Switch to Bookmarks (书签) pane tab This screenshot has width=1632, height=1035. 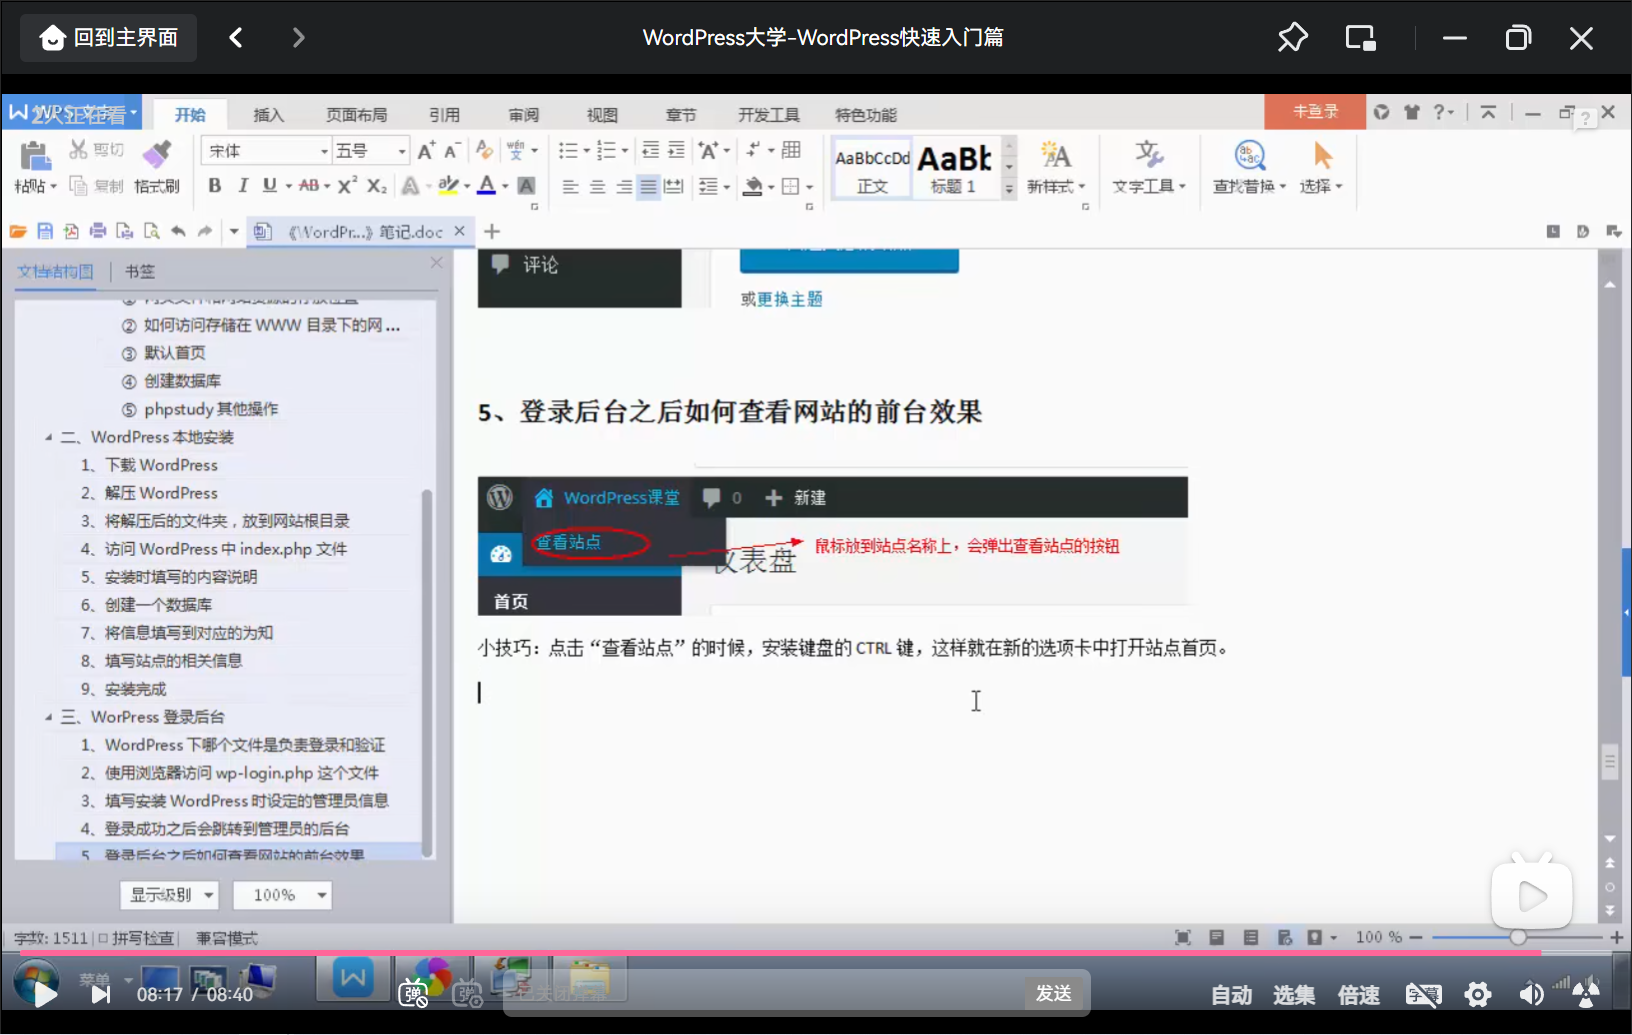click(x=140, y=271)
